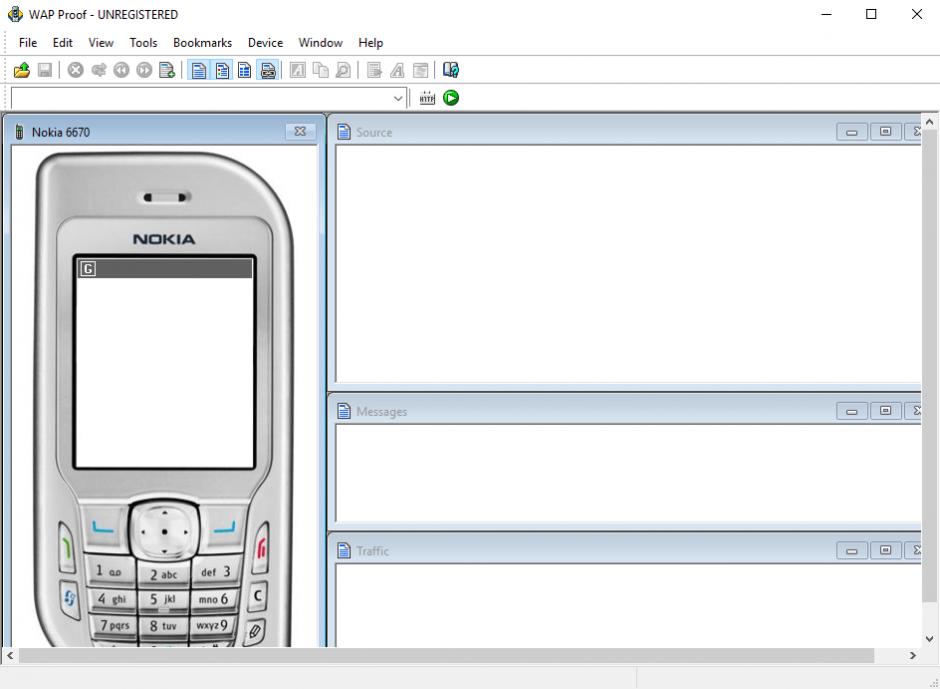Toggle the second colored-list page view icon
The image size is (940, 689).
pos(222,70)
